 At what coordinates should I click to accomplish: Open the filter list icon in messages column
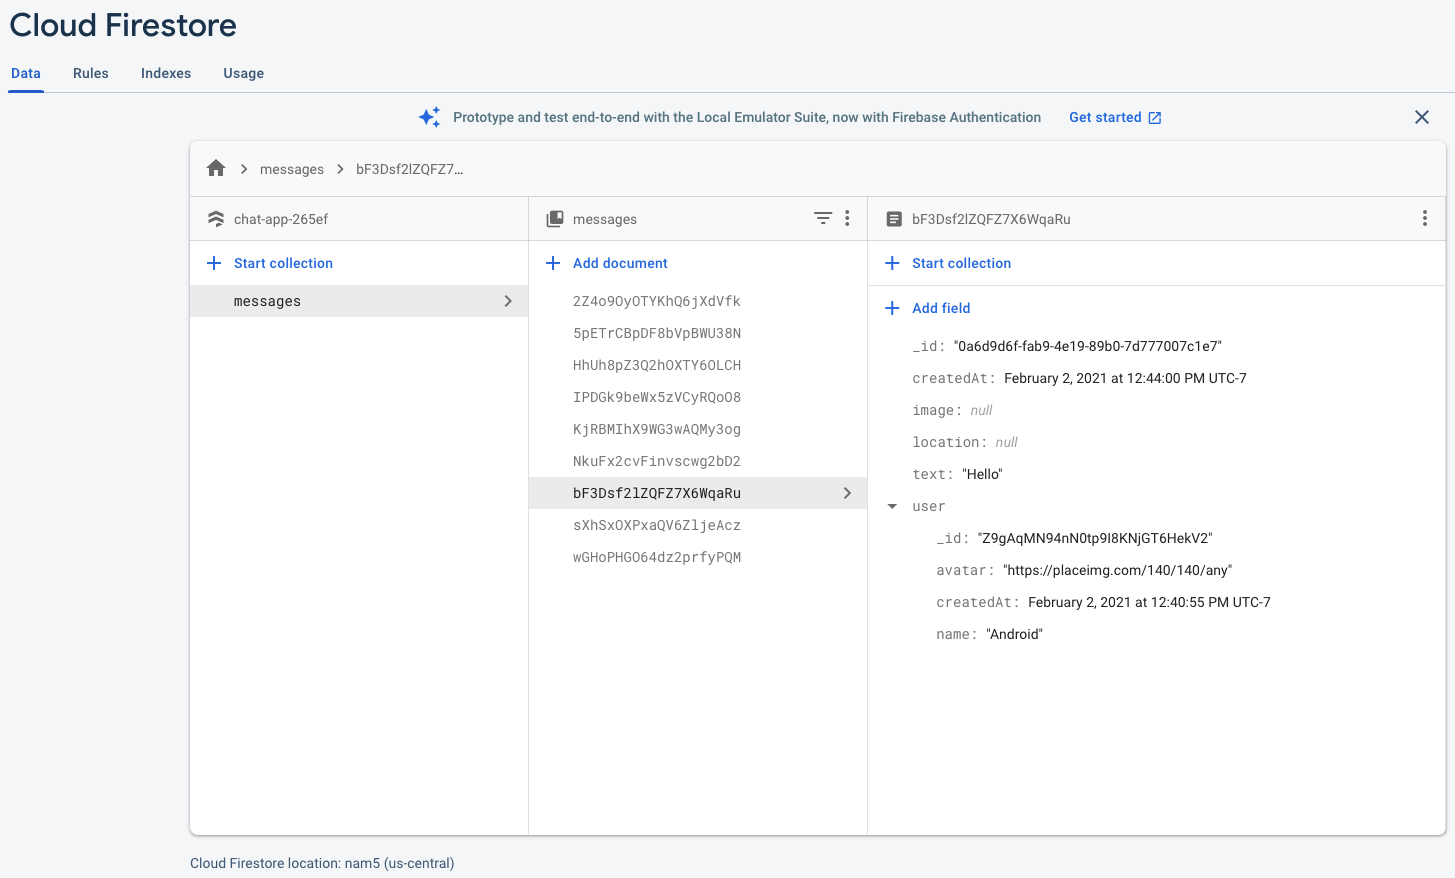823,218
